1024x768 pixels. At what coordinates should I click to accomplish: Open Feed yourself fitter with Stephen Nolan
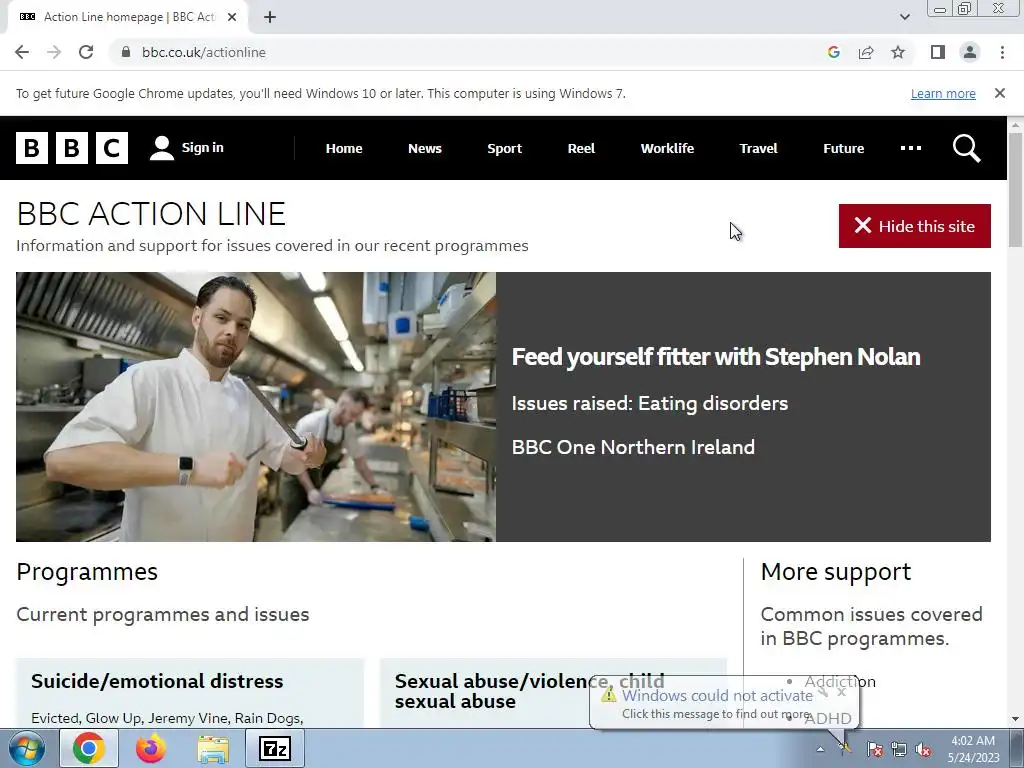716,357
